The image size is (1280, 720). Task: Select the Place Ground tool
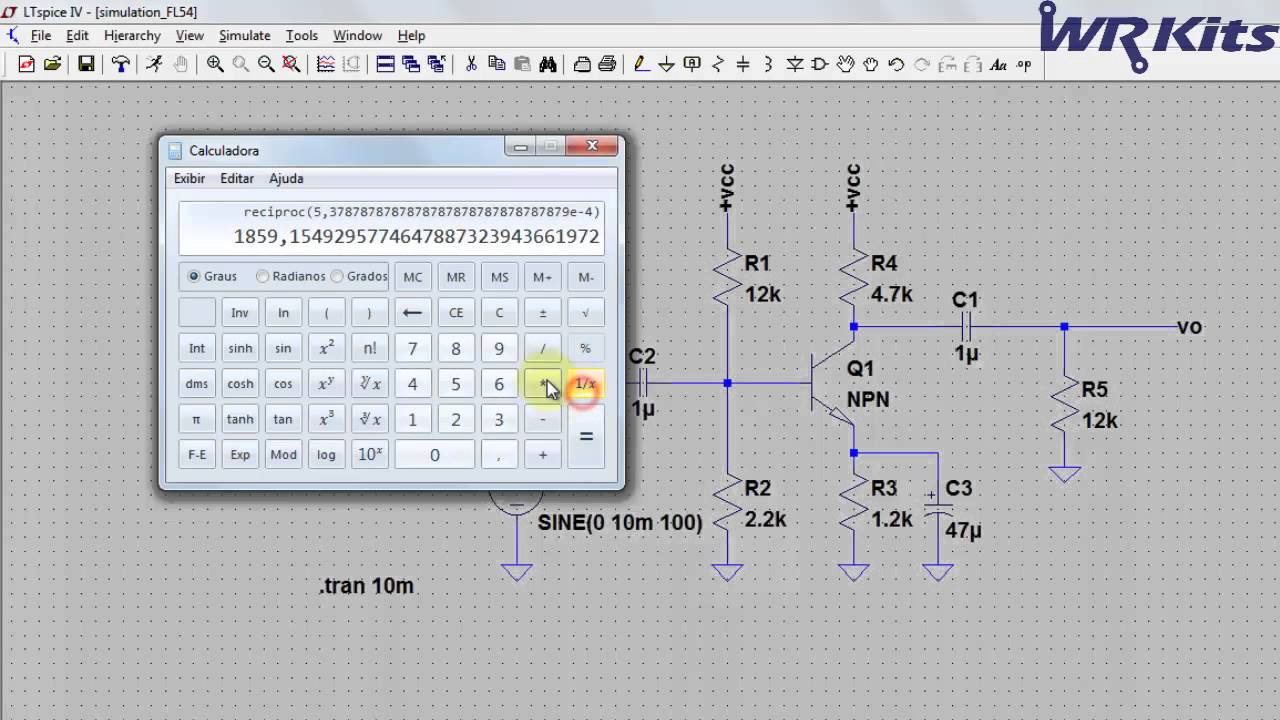click(666, 64)
